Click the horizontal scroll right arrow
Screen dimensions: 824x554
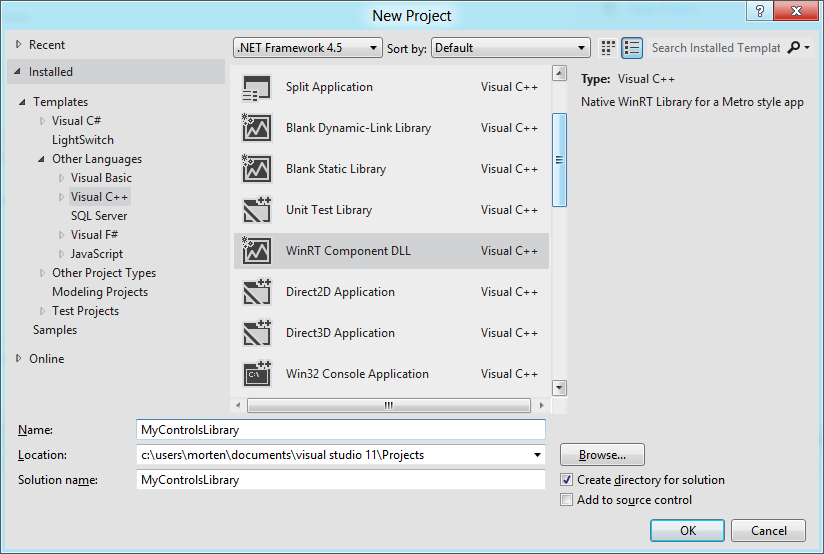click(x=541, y=405)
